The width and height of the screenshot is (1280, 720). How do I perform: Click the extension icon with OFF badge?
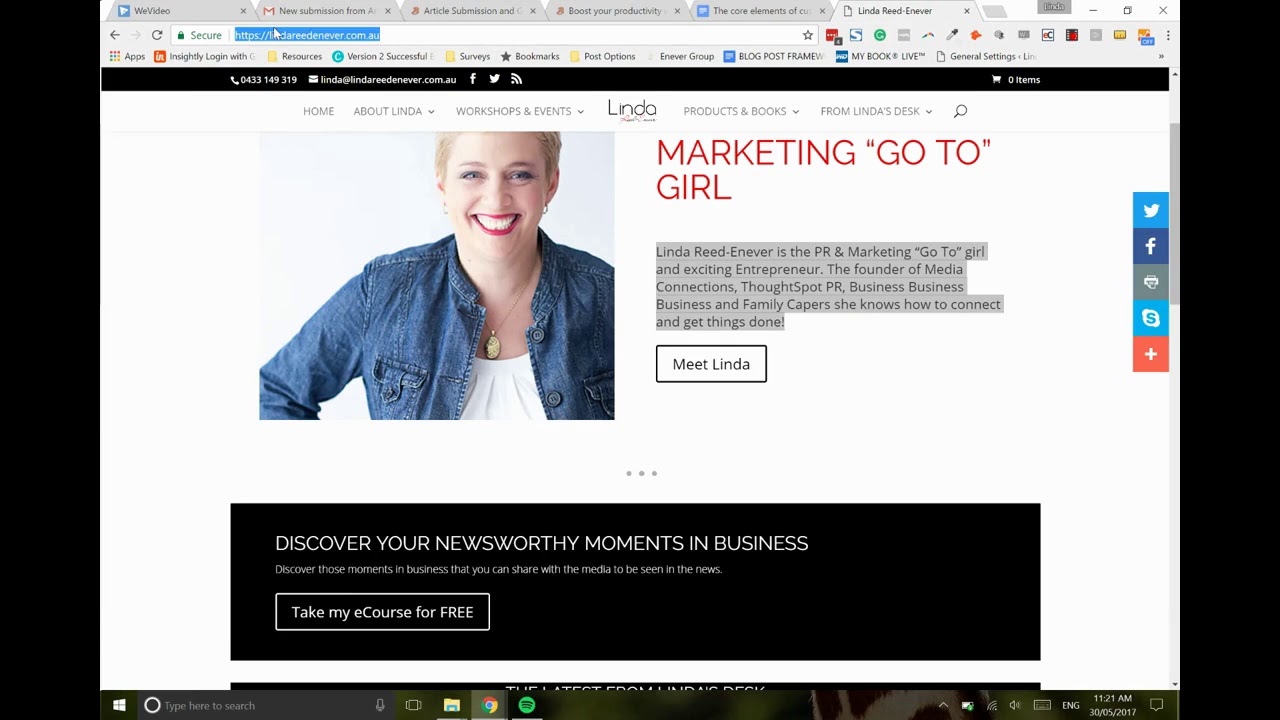[1145, 36]
